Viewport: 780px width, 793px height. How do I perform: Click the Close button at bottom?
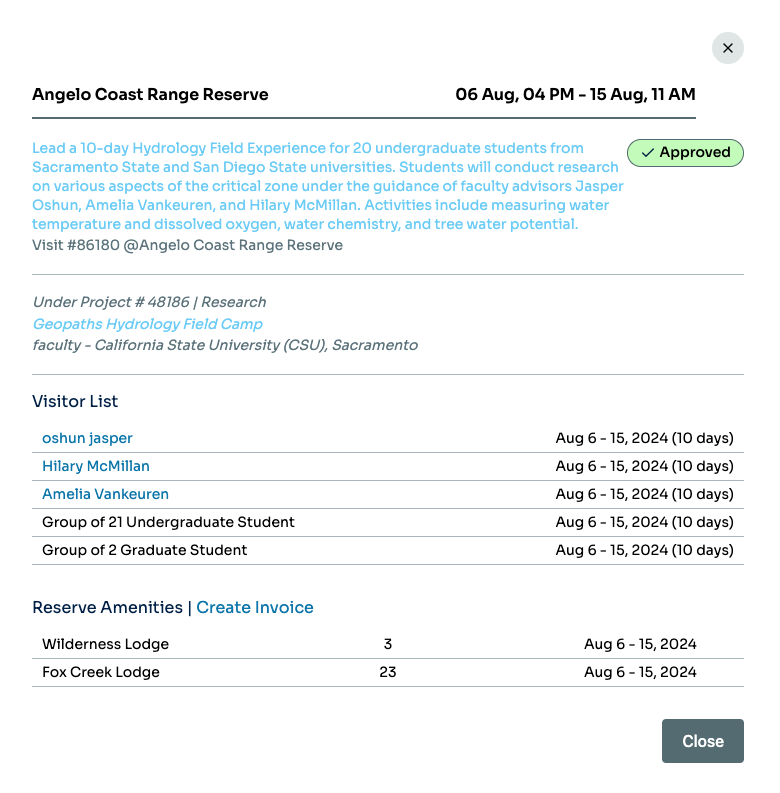(x=703, y=741)
